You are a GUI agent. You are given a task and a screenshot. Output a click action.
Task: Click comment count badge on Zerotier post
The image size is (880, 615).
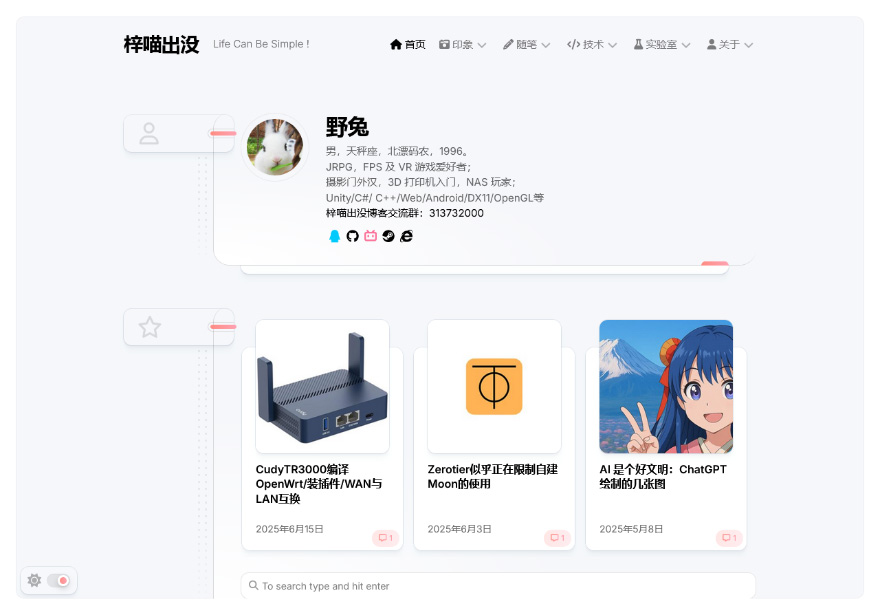(557, 538)
